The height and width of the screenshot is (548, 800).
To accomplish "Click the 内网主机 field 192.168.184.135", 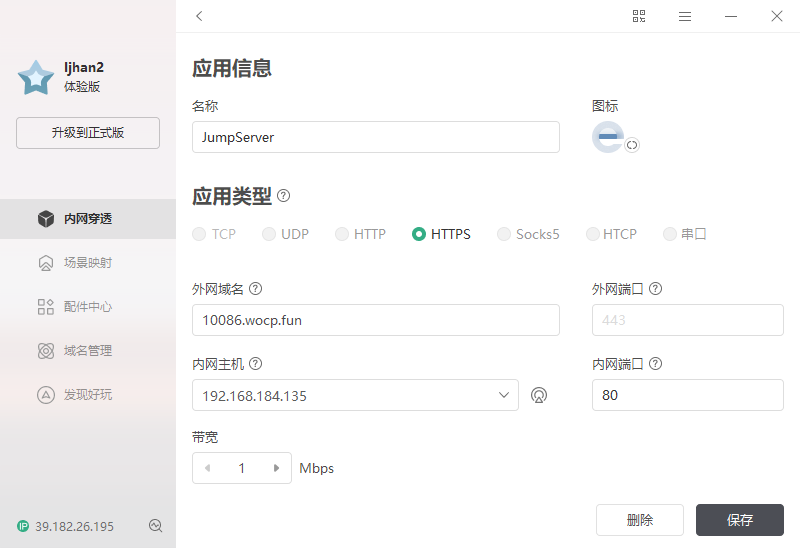I will (356, 395).
